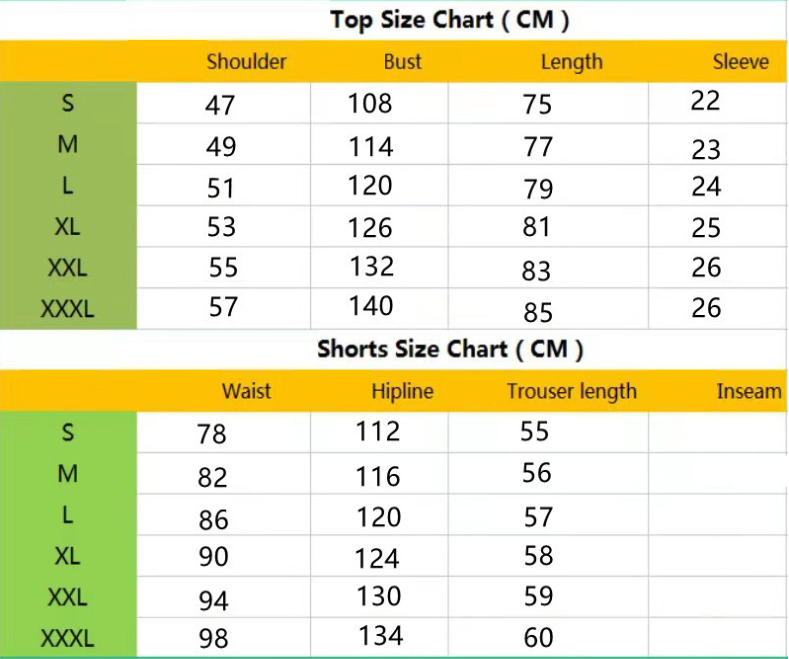Select the Trouser length column header
This screenshot has width=789, height=659.
[x=571, y=391]
